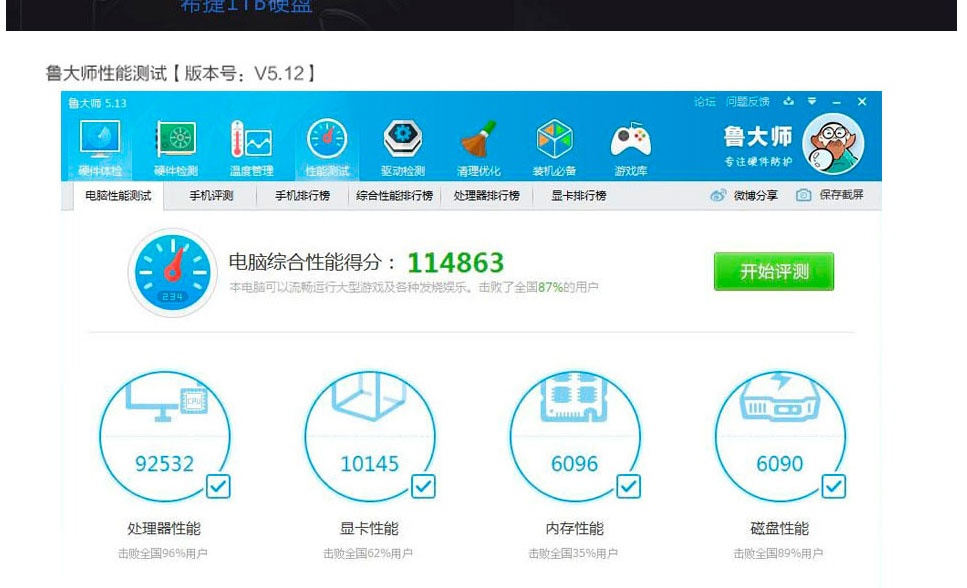The width and height of the screenshot is (967, 588).
Task: Select the 性能测试 performance test section
Action: click(327, 148)
